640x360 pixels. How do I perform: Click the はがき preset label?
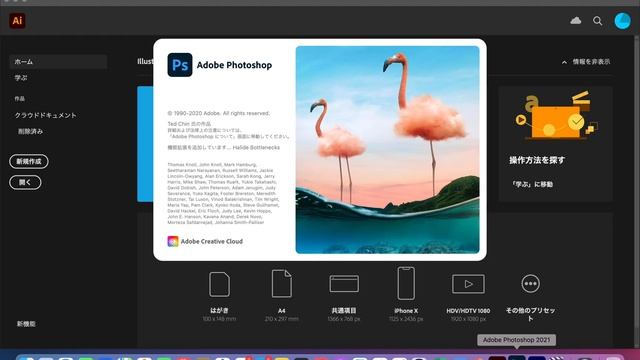(219, 311)
